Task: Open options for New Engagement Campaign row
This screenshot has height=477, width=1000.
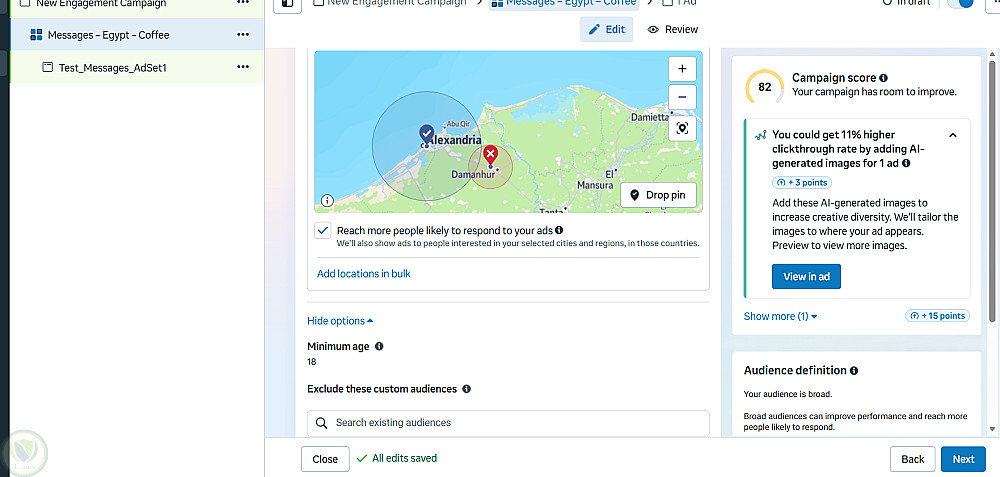Action: tap(243, 3)
